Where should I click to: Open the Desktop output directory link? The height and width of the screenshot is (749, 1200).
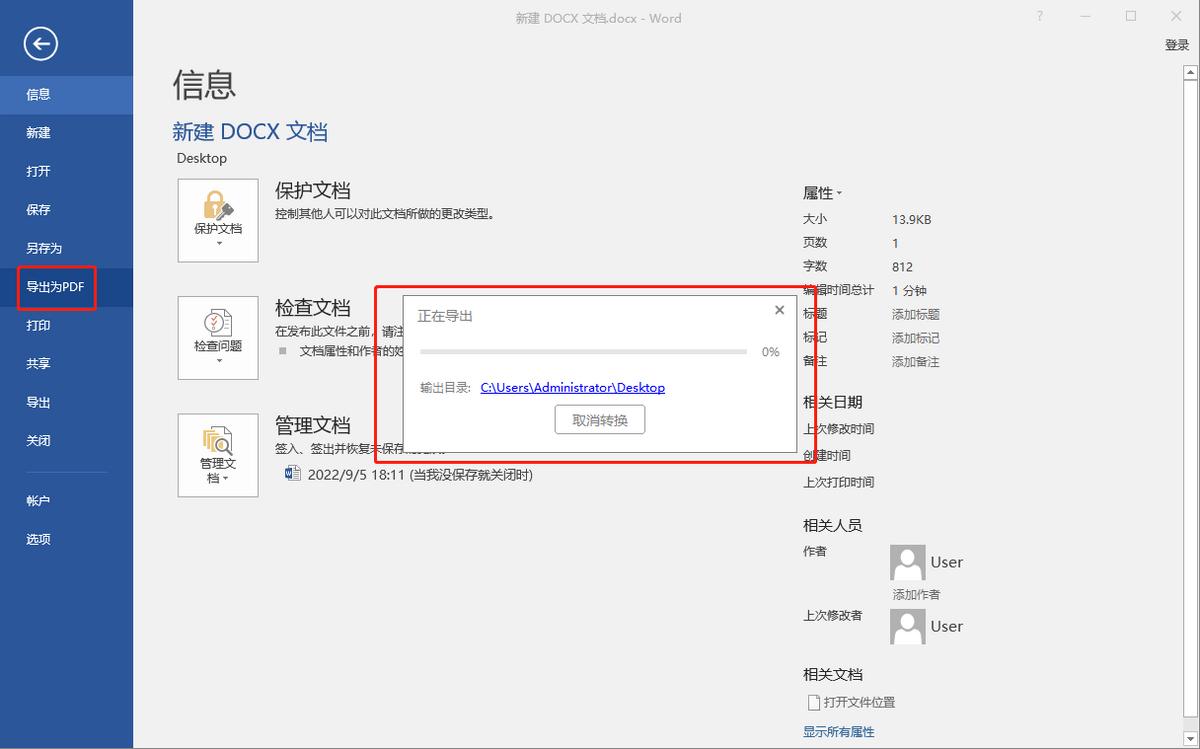click(572, 387)
